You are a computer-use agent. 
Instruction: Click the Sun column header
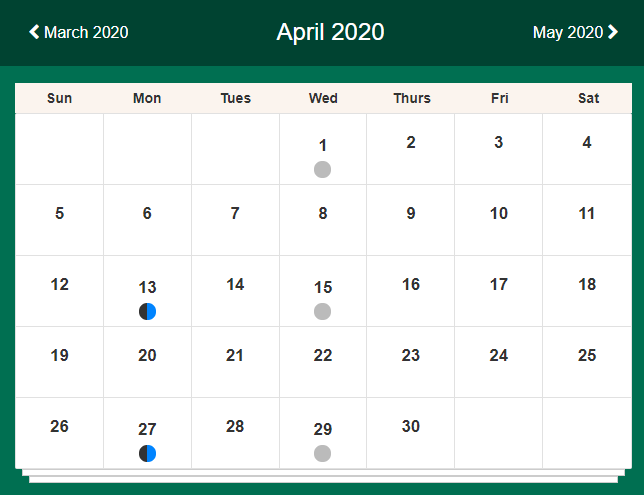pos(60,98)
